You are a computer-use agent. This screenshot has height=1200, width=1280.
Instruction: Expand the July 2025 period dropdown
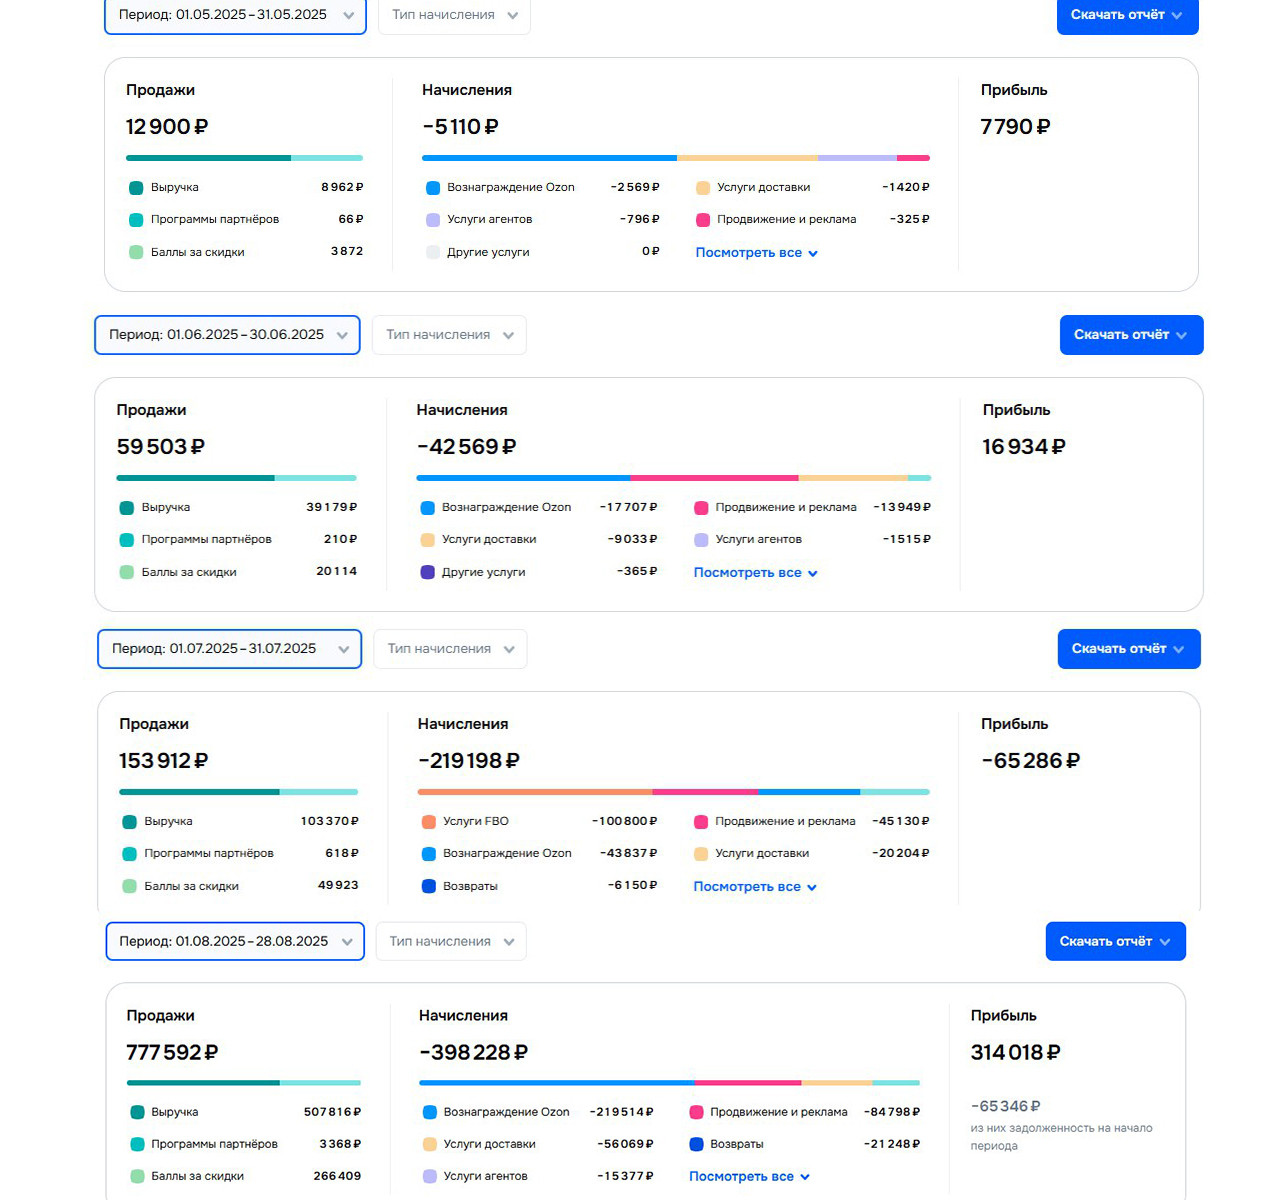coord(229,649)
